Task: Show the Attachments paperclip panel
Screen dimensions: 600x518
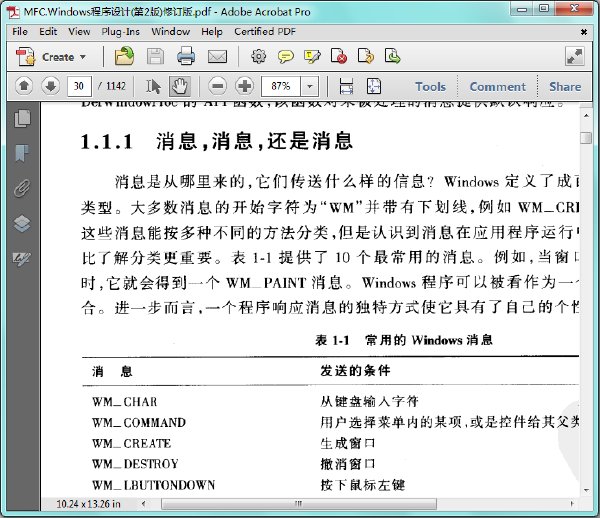Action: tap(22, 188)
